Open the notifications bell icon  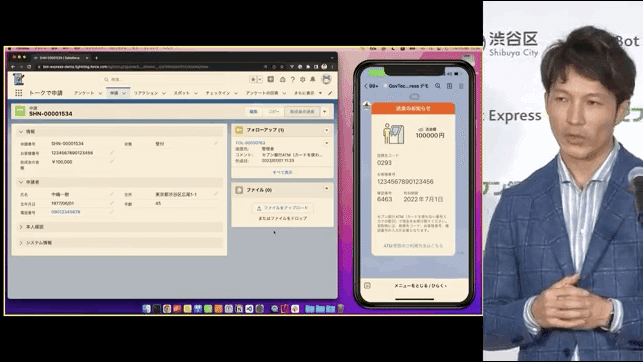[x=313, y=79]
